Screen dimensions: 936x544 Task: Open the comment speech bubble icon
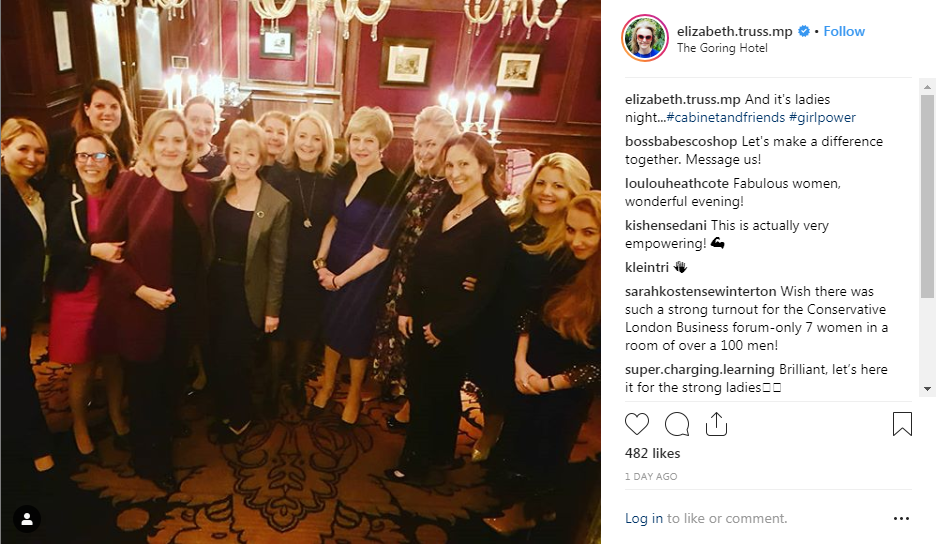click(677, 424)
